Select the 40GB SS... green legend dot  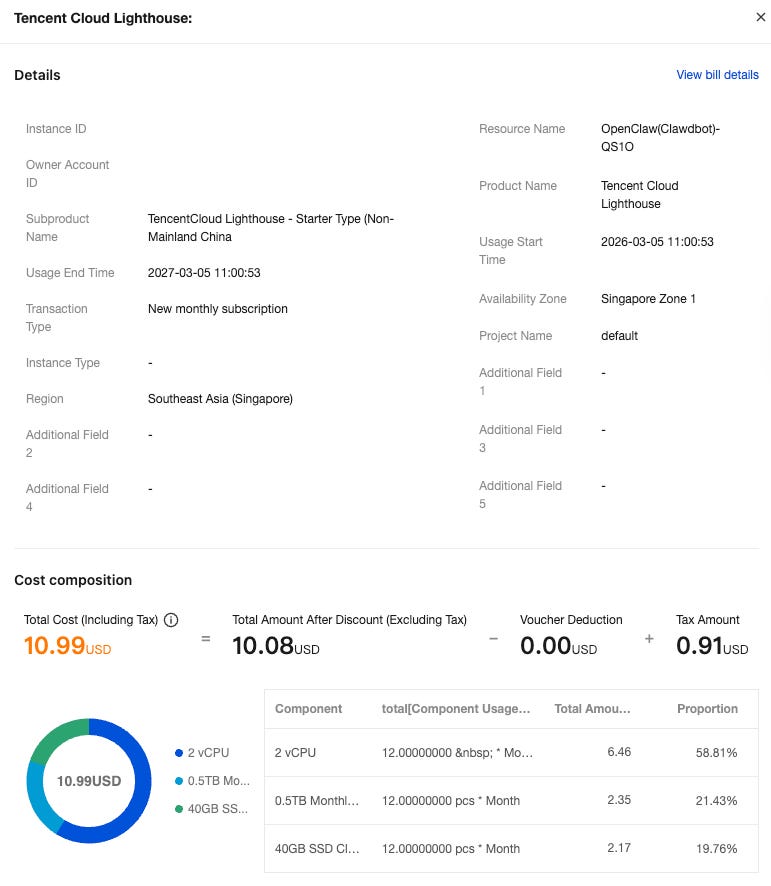point(179,809)
